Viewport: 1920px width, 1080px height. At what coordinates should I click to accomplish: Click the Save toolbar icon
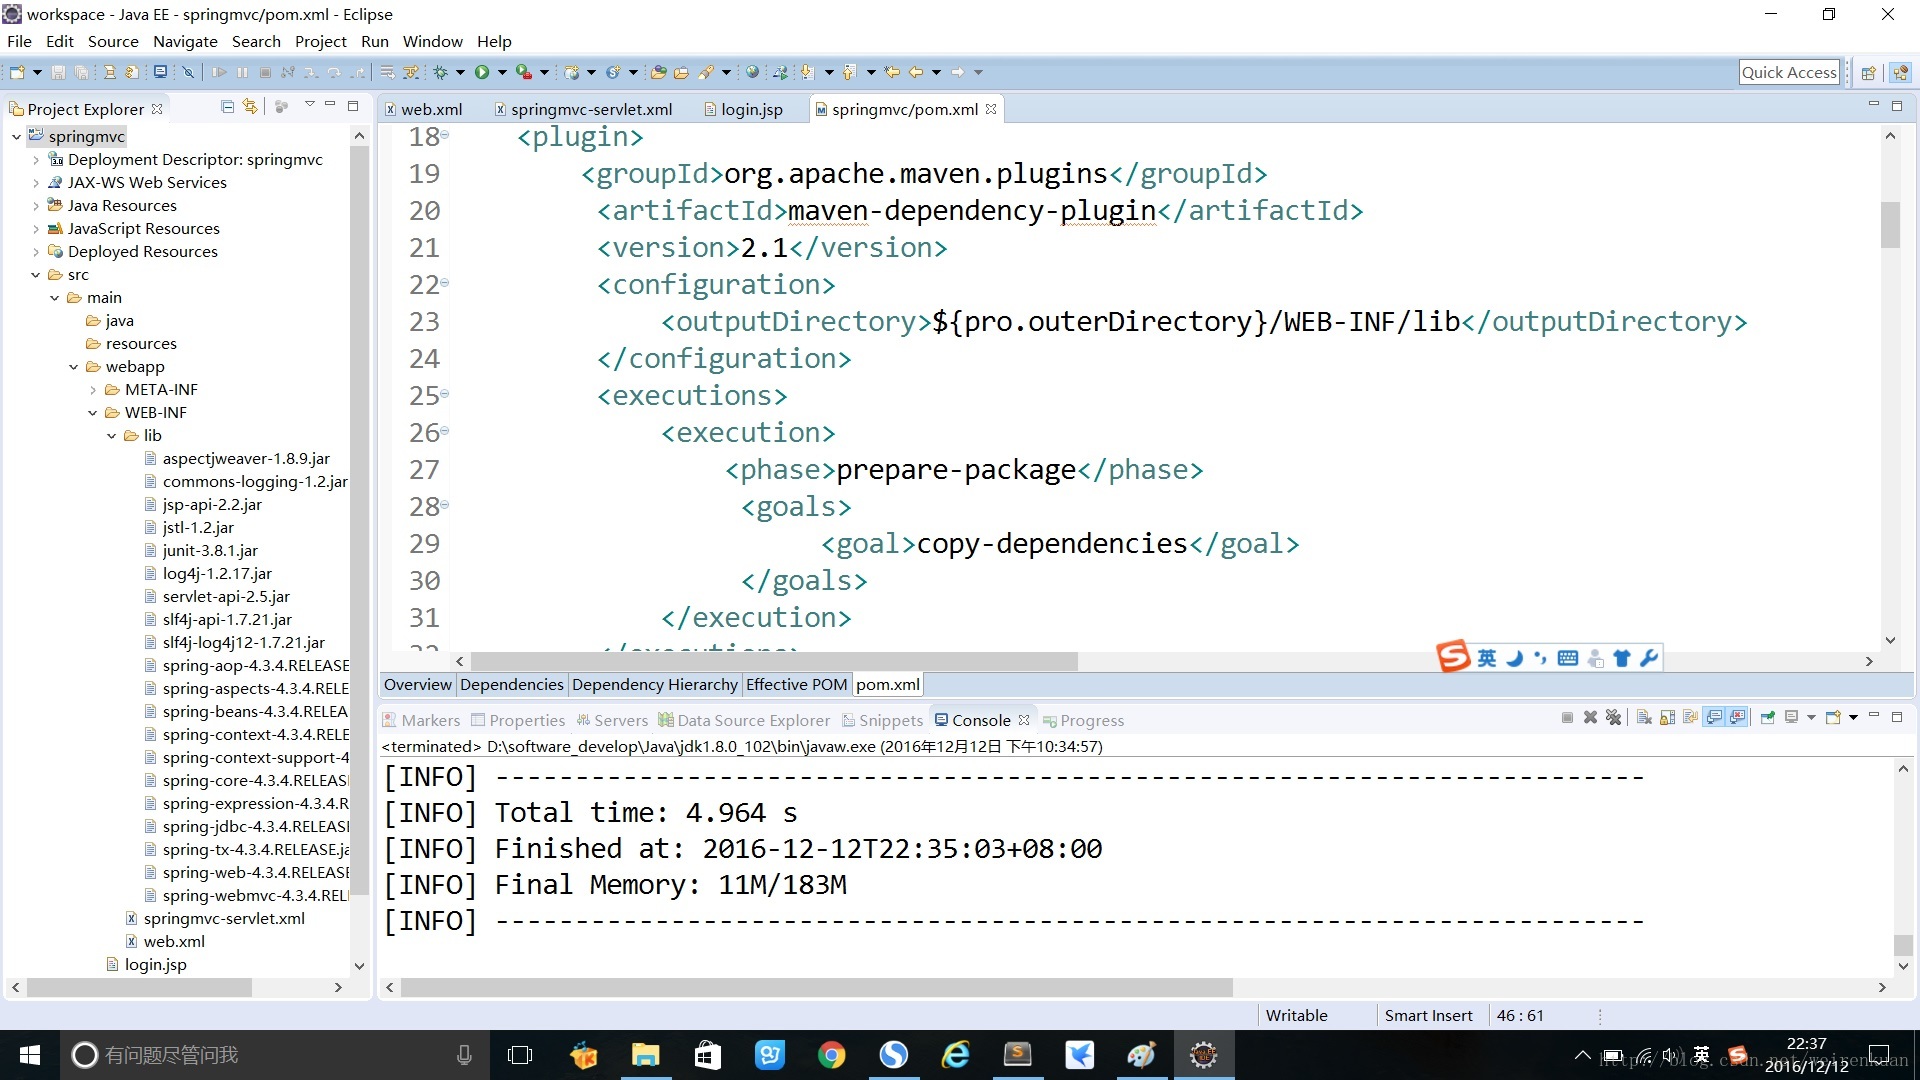(x=58, y=72)
